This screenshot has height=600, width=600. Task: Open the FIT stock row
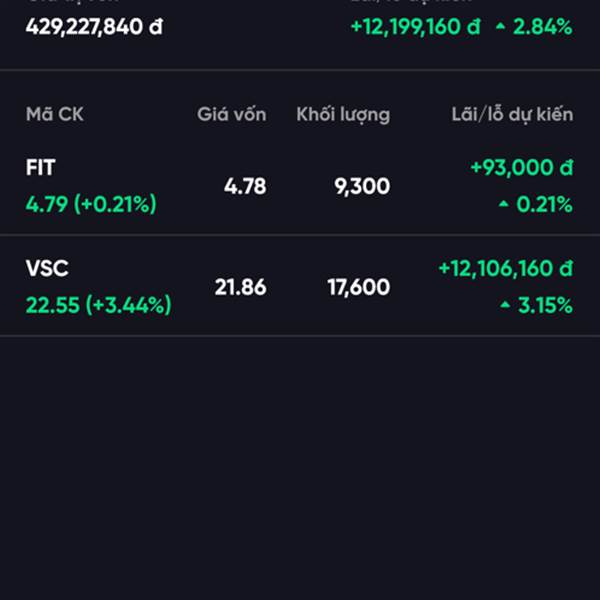(x=300, y=186)
